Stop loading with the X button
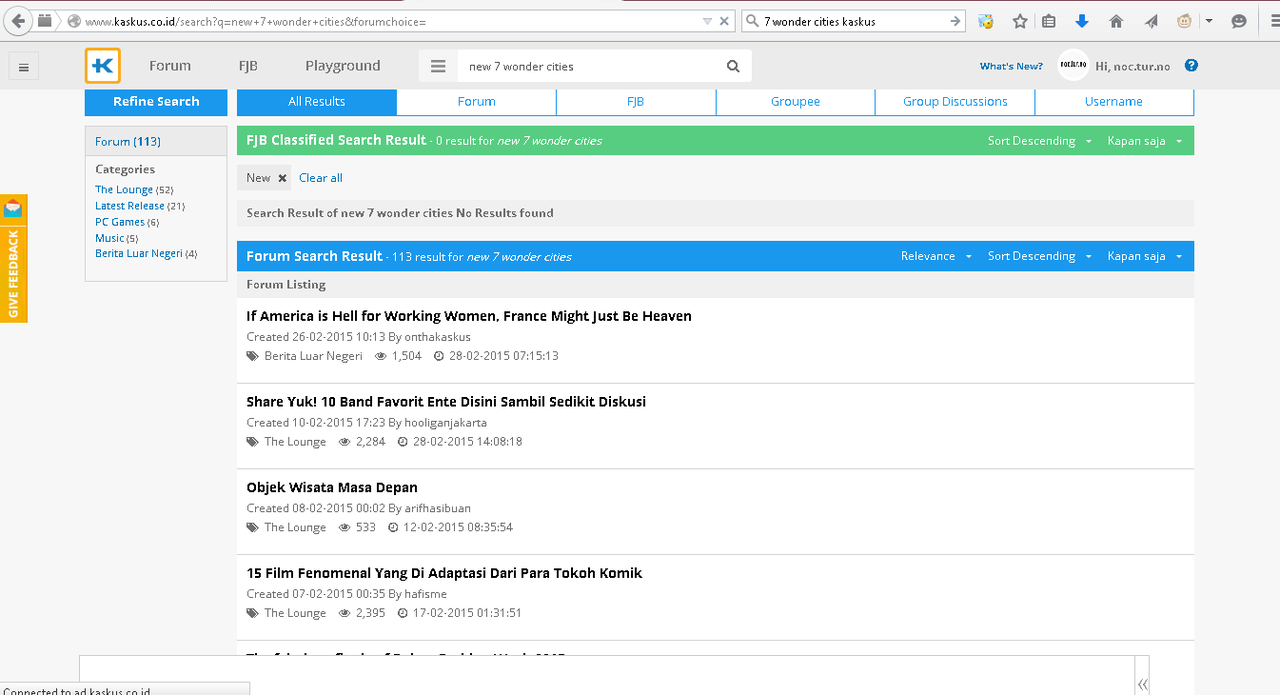The width and height of the screenshot is (1280, 695). [726, 21]
